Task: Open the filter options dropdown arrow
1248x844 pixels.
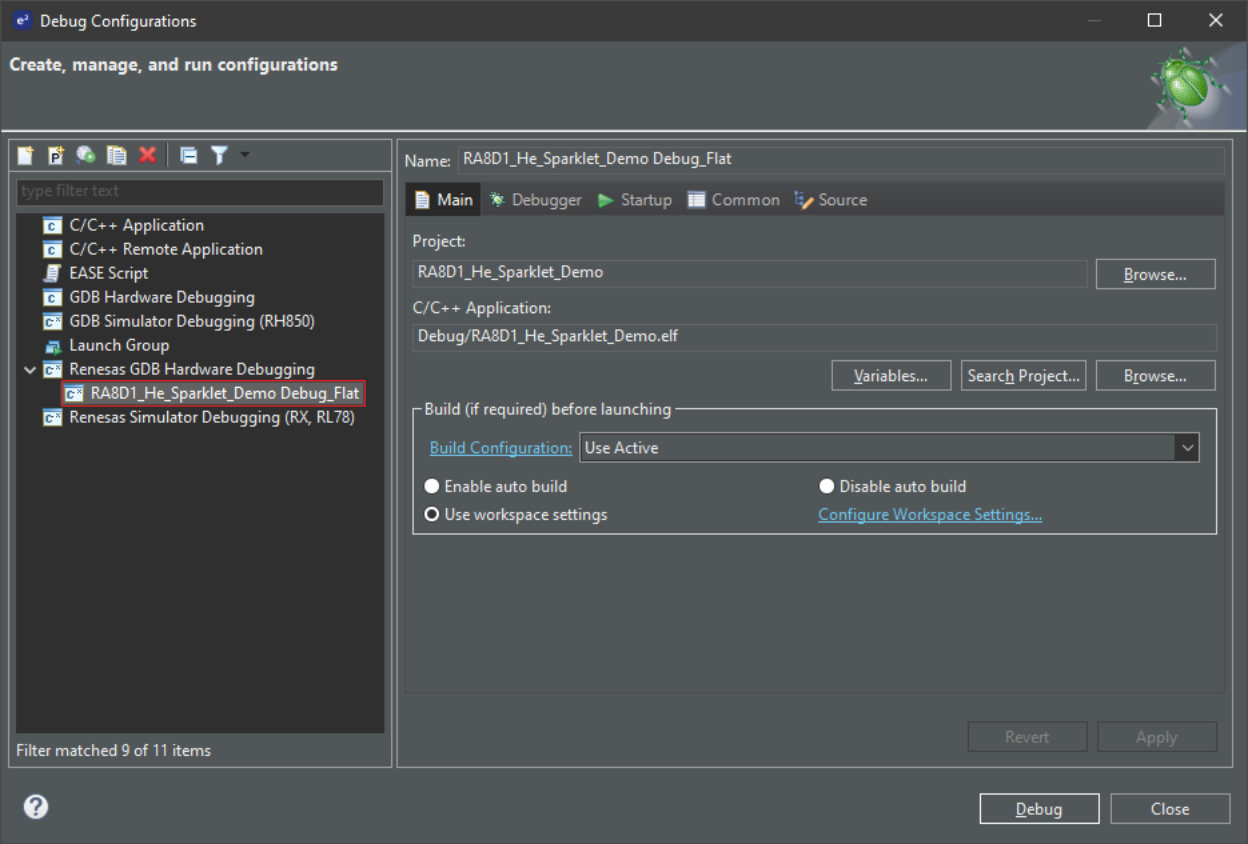Action: tap(245, 155)
